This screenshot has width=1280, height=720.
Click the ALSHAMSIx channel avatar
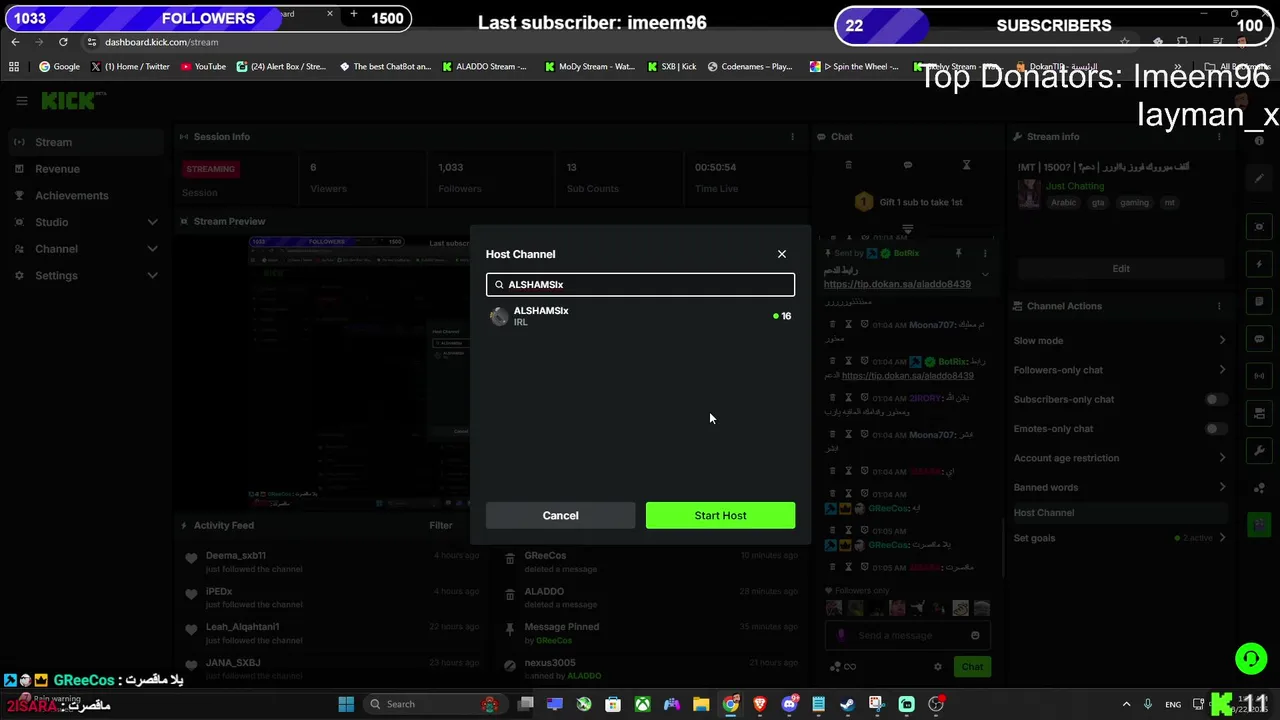point(499,317)
